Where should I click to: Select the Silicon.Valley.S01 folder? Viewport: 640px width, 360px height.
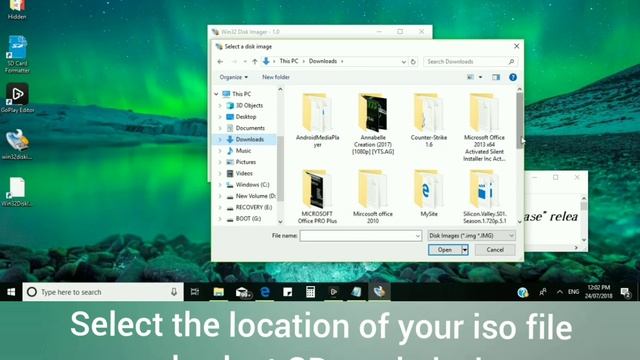484,196
